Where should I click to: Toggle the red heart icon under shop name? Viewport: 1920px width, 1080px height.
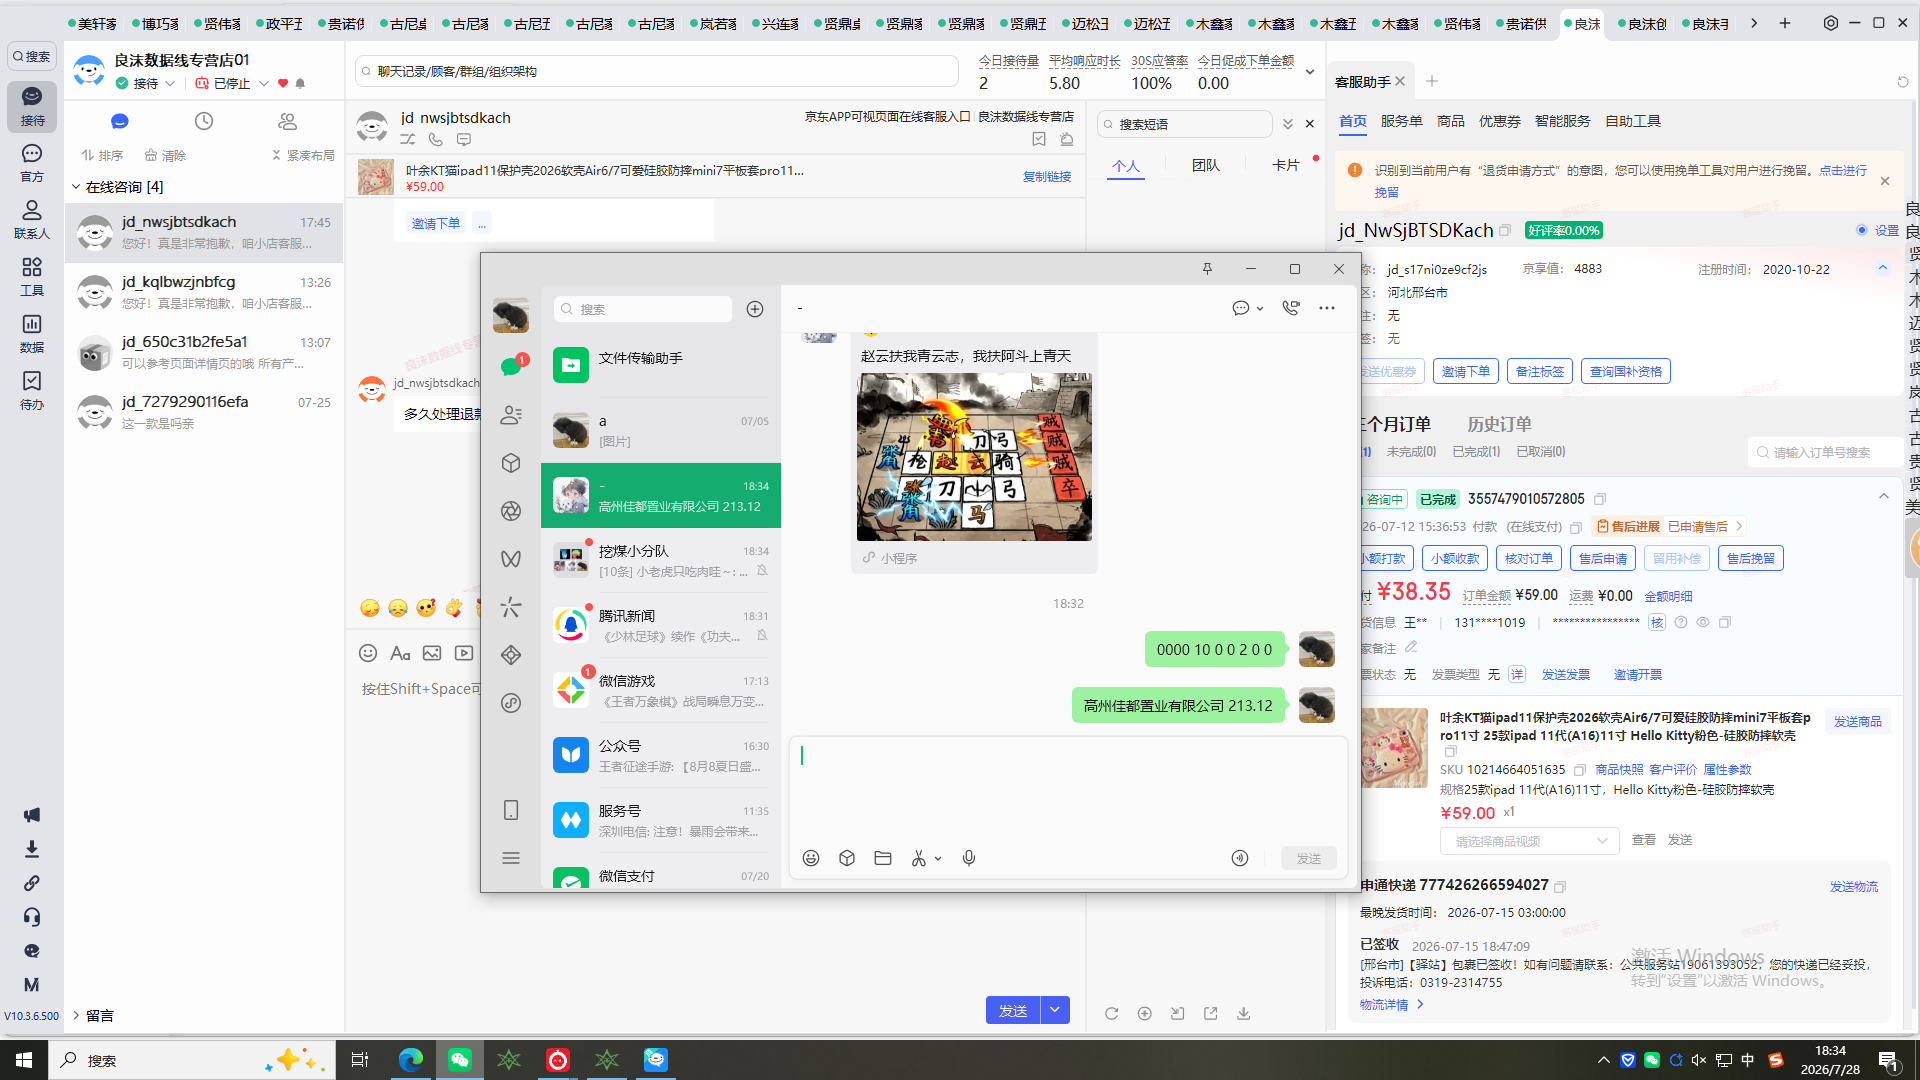click(283, 83)
